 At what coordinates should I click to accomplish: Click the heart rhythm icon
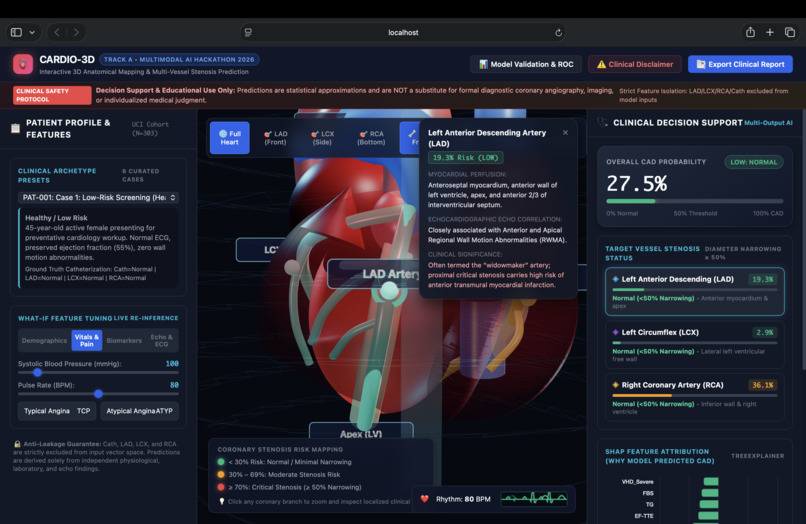pos(425,499)
